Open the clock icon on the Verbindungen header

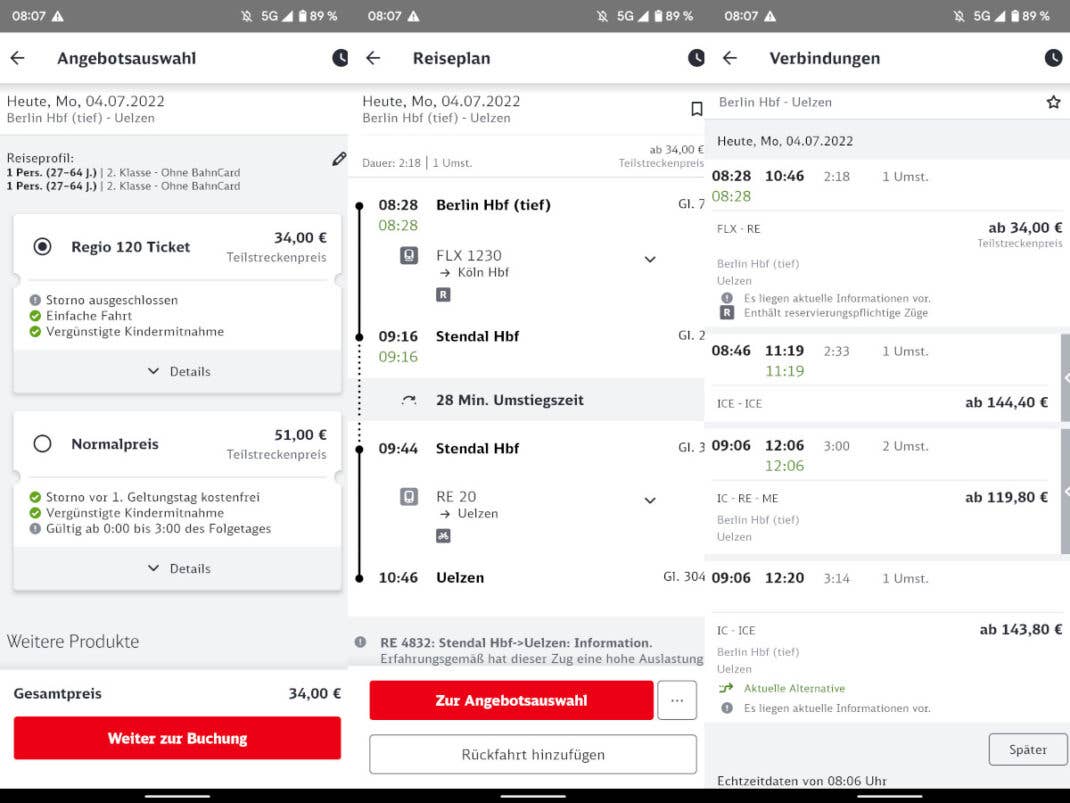tap(1053, 58)
